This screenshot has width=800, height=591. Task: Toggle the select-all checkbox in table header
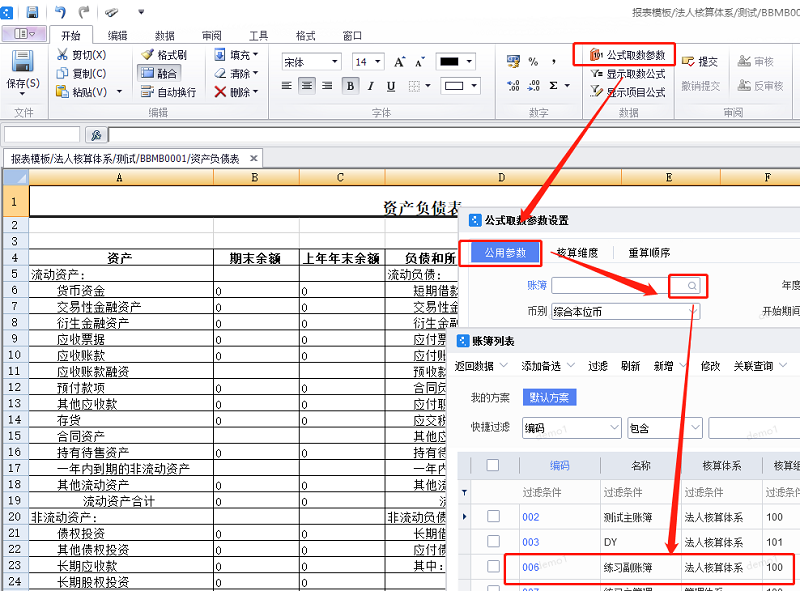tap(493, 465)
